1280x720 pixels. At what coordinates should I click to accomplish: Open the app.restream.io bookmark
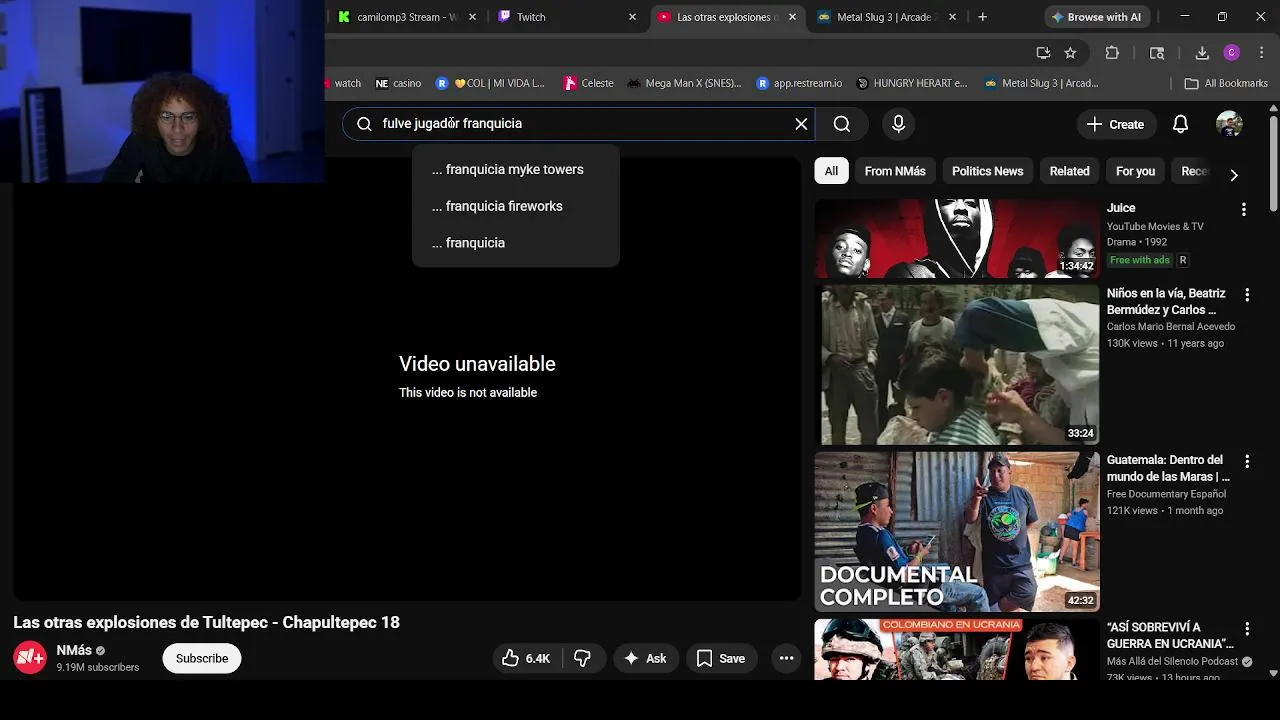point(799,83)
